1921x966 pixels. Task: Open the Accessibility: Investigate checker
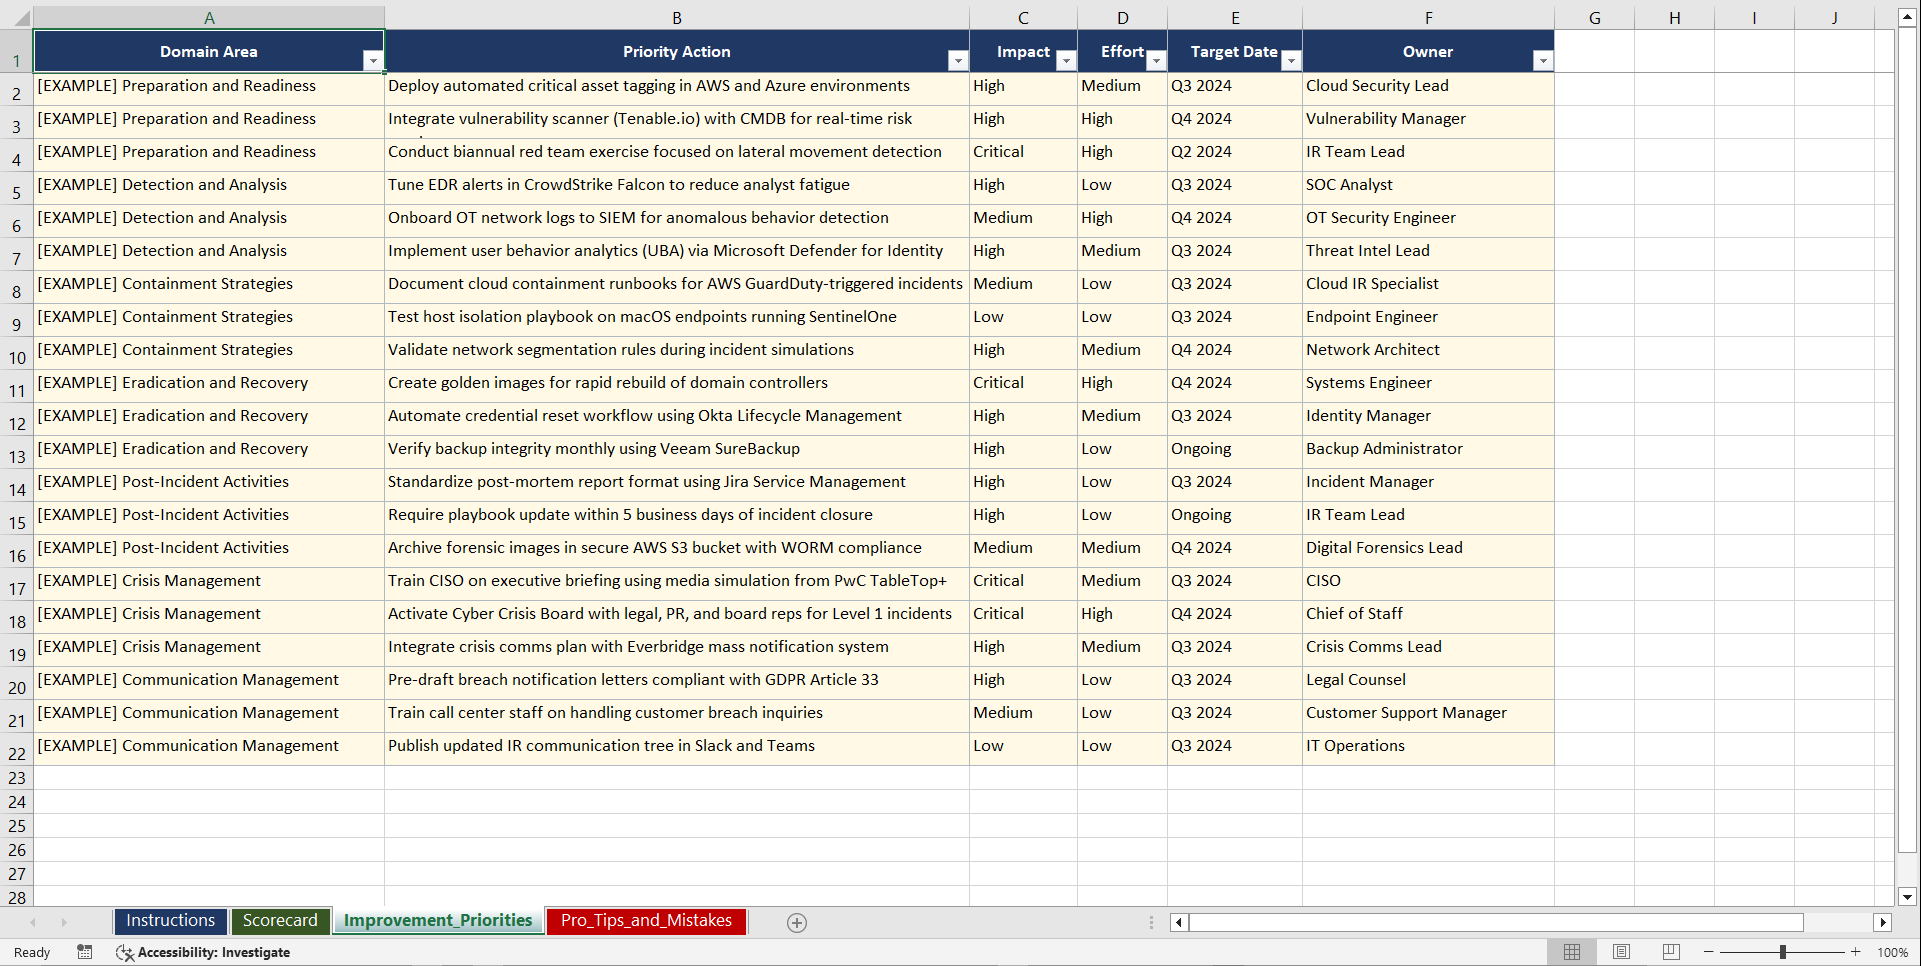pyautogui.click(x=203, y=952)
